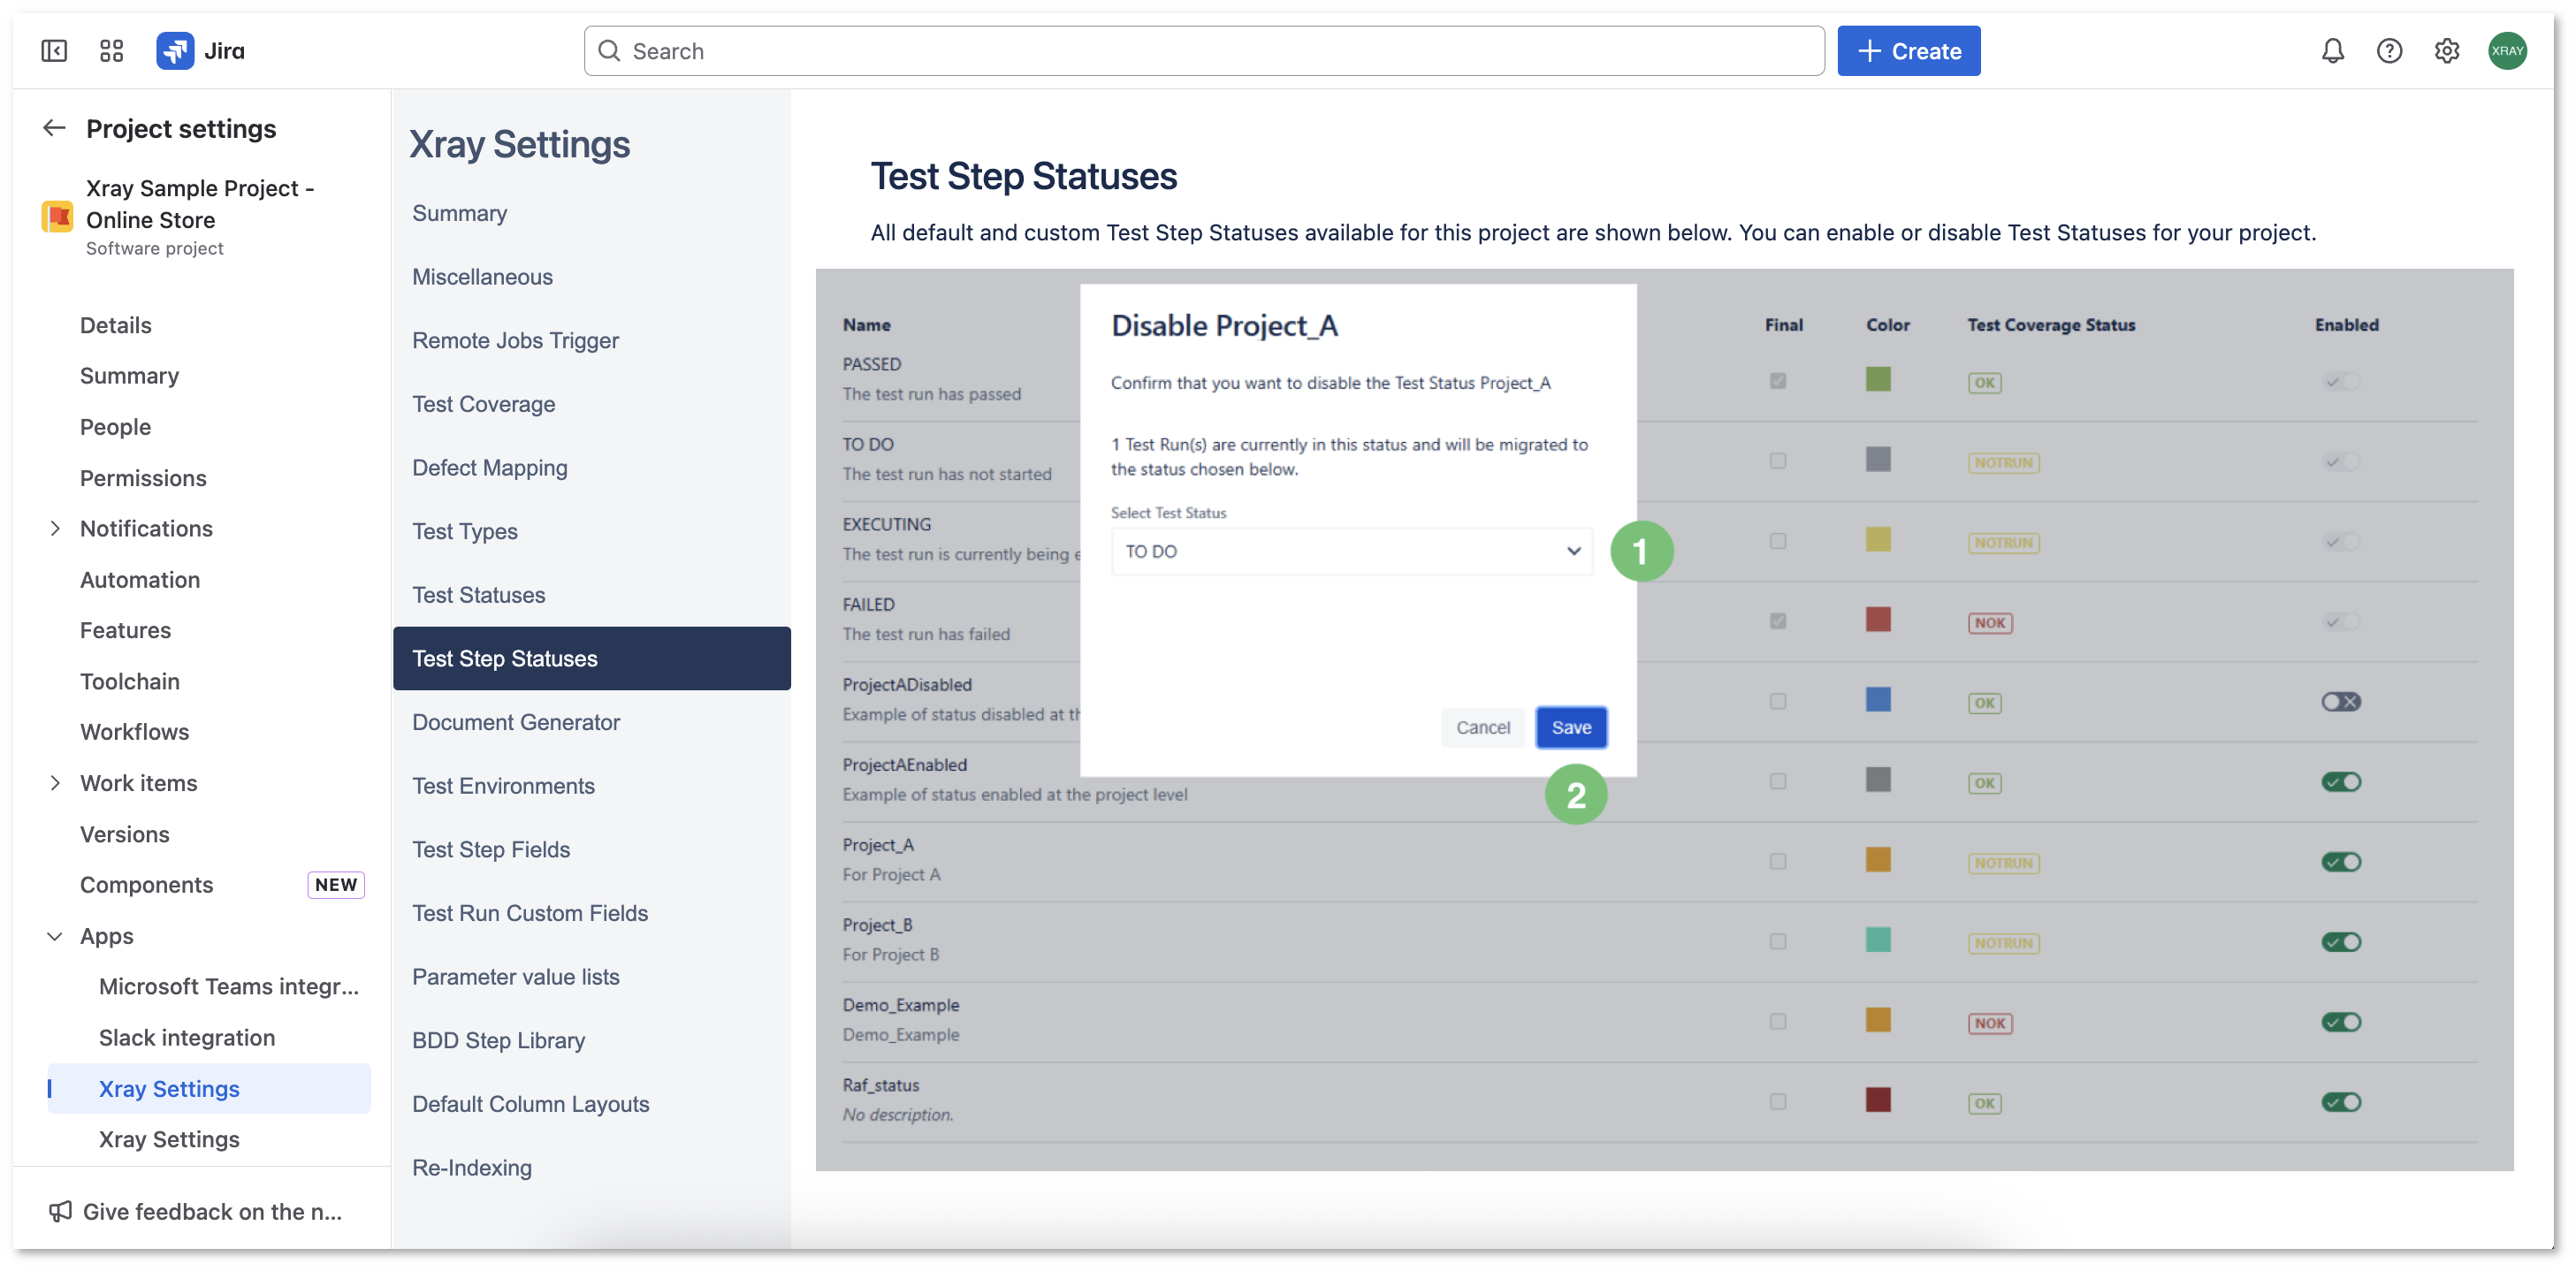Go back using Project settings arrow
Viewport: 2576px width, 1271px height.
(54, 128)
